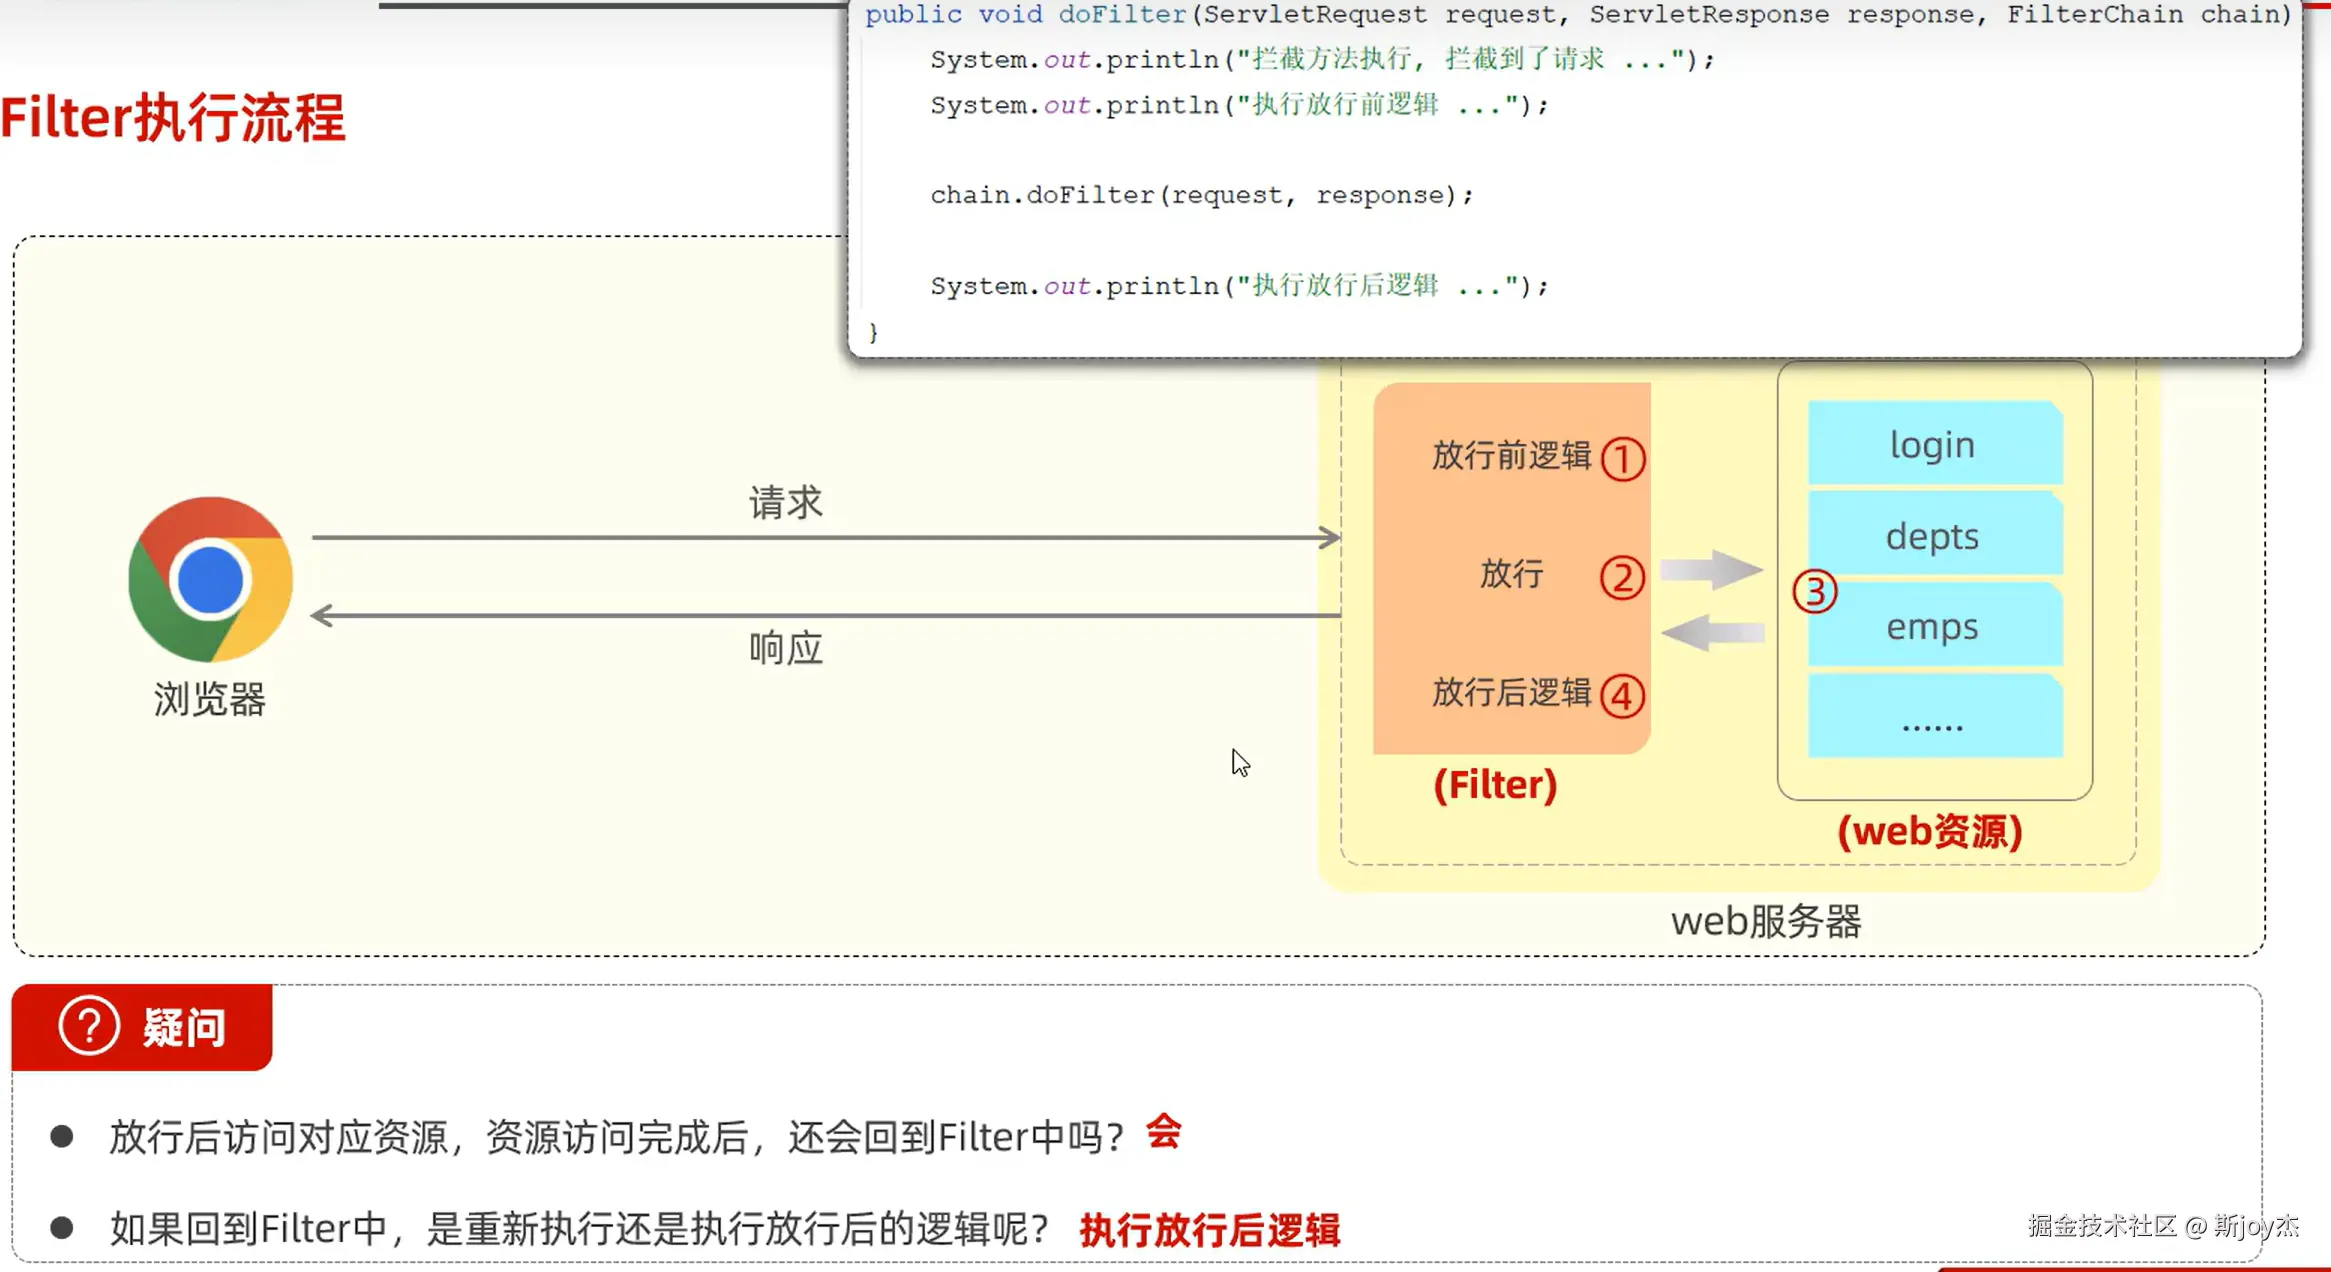Select the login resource box
This screenshot has height=1272, width=2331.
click(1931, 444)
